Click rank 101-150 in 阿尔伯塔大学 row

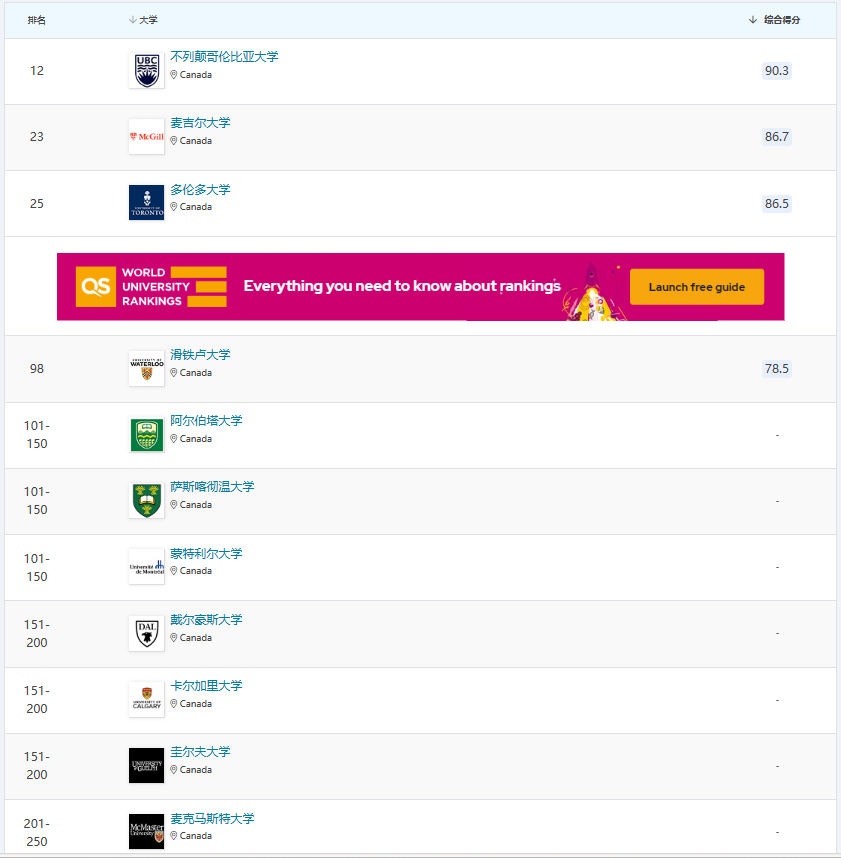point(37,434)
